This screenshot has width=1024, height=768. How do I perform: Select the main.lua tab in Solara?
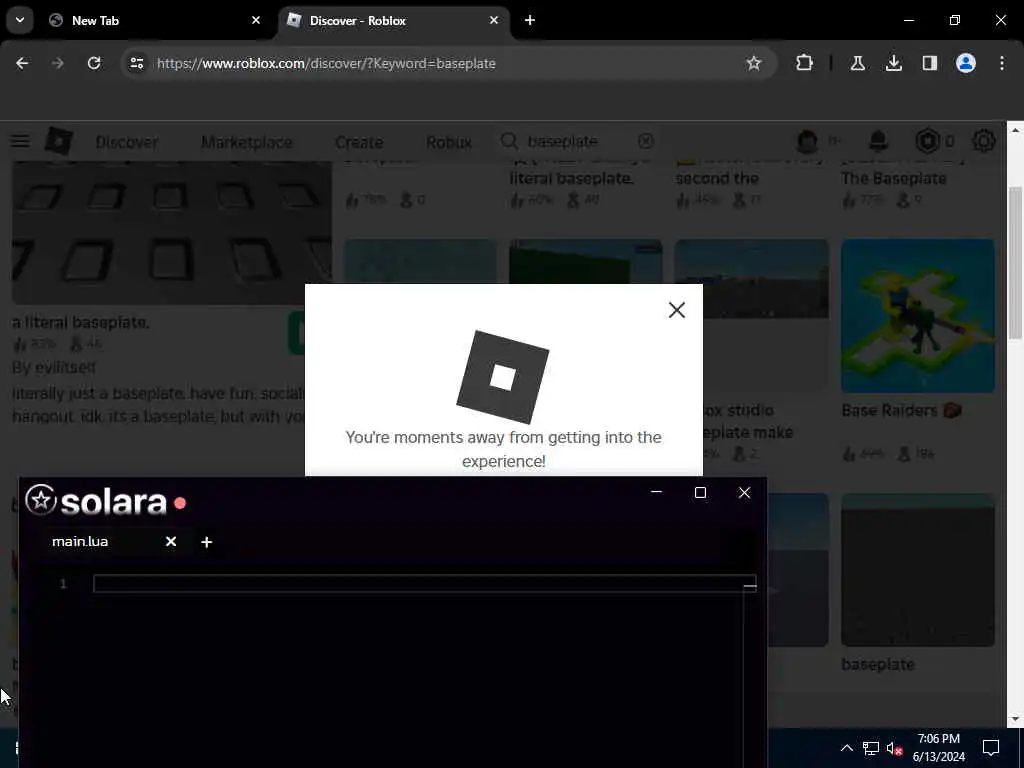click(x=80, y=542)
